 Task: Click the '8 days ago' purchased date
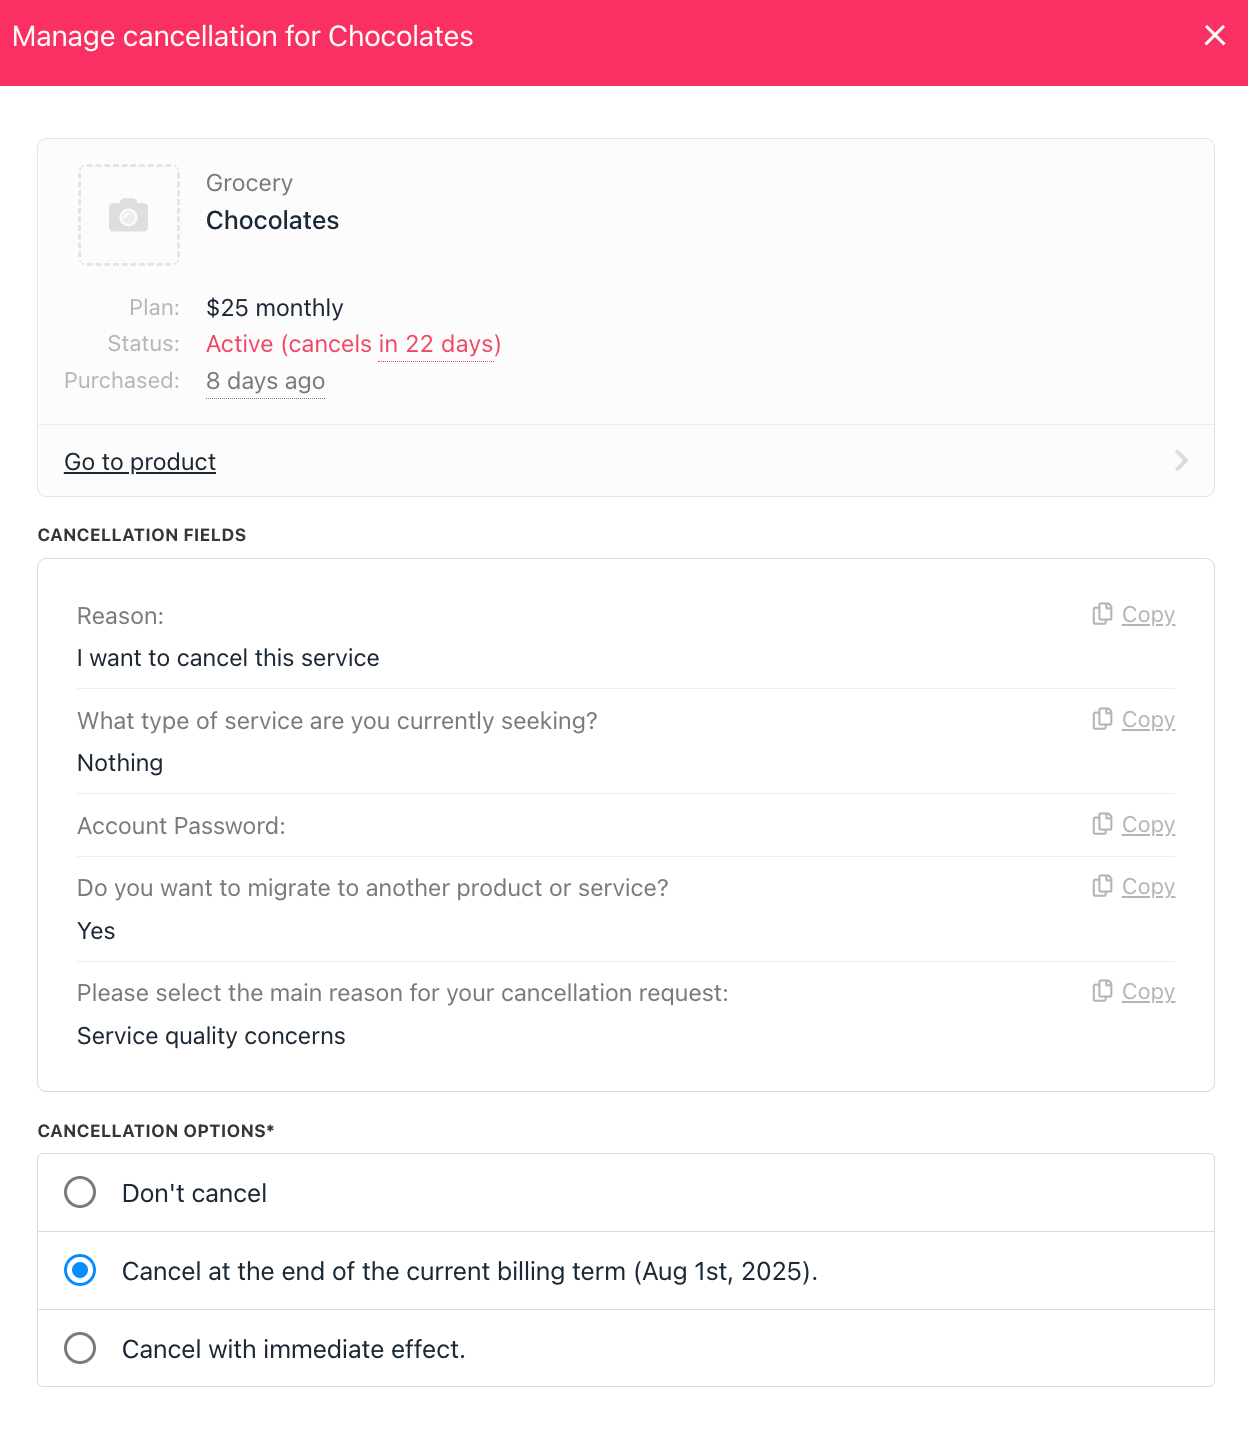[265, 381]
